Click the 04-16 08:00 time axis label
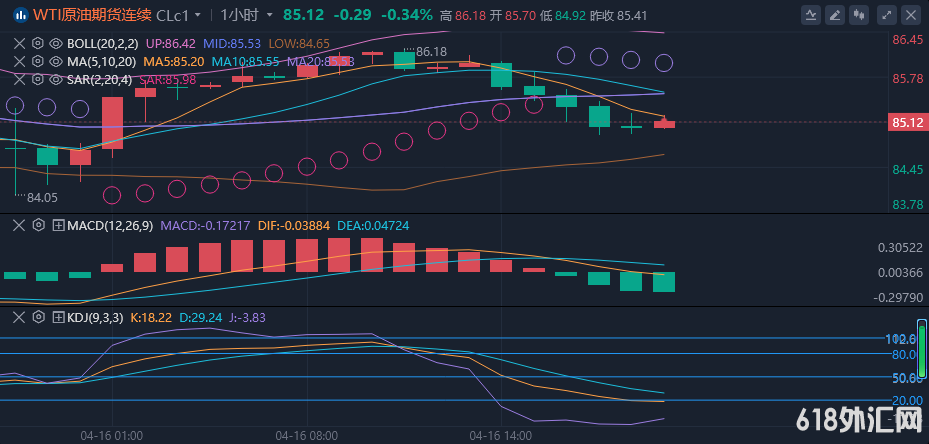Screen dimensions: 929x444 coord(307,436)
